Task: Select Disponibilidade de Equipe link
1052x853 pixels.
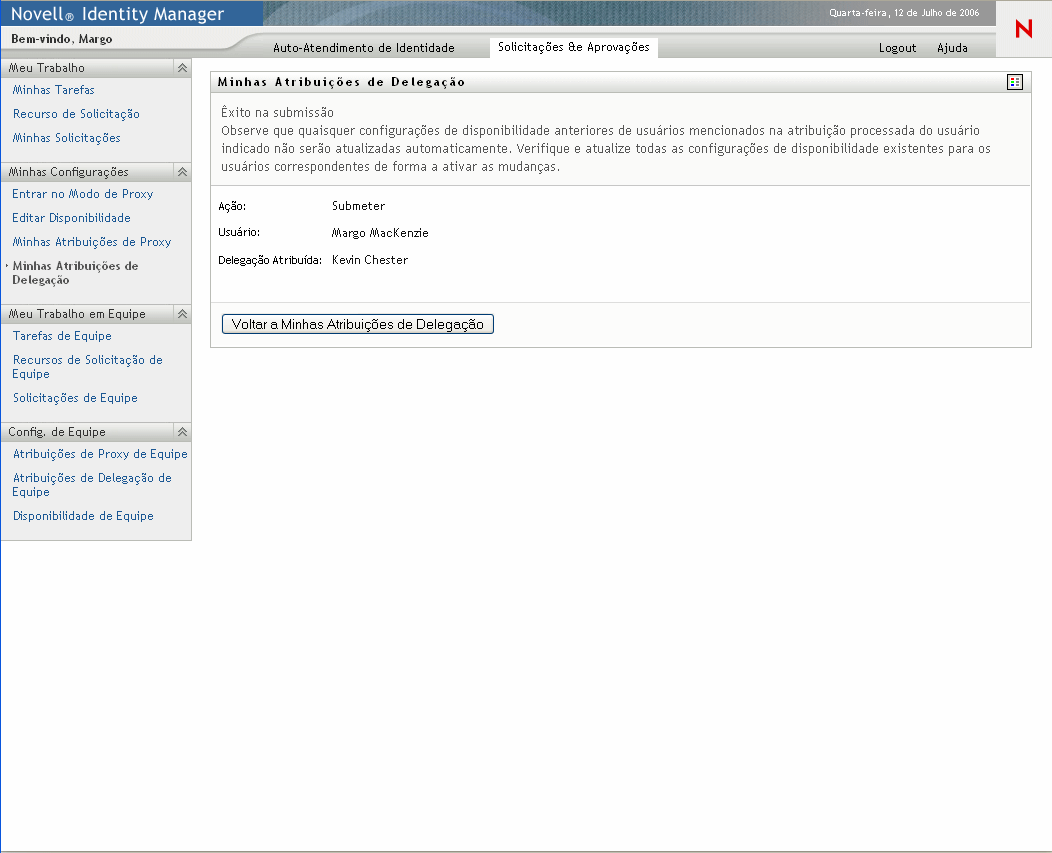Action: [83, 516]
